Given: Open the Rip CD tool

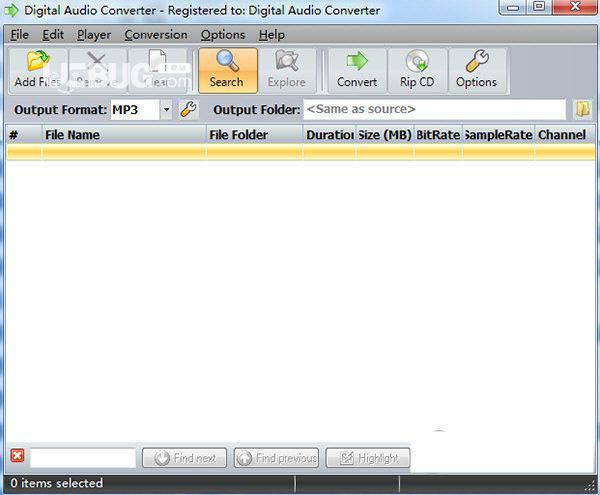Looking at the screenshot, I should click(x=417, y=70).
